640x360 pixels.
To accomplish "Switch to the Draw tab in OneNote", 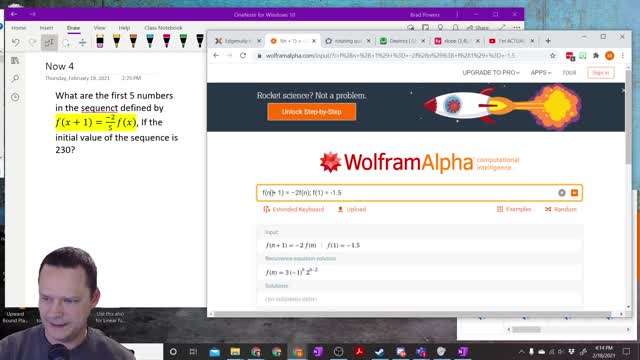I will click(73, 28).
